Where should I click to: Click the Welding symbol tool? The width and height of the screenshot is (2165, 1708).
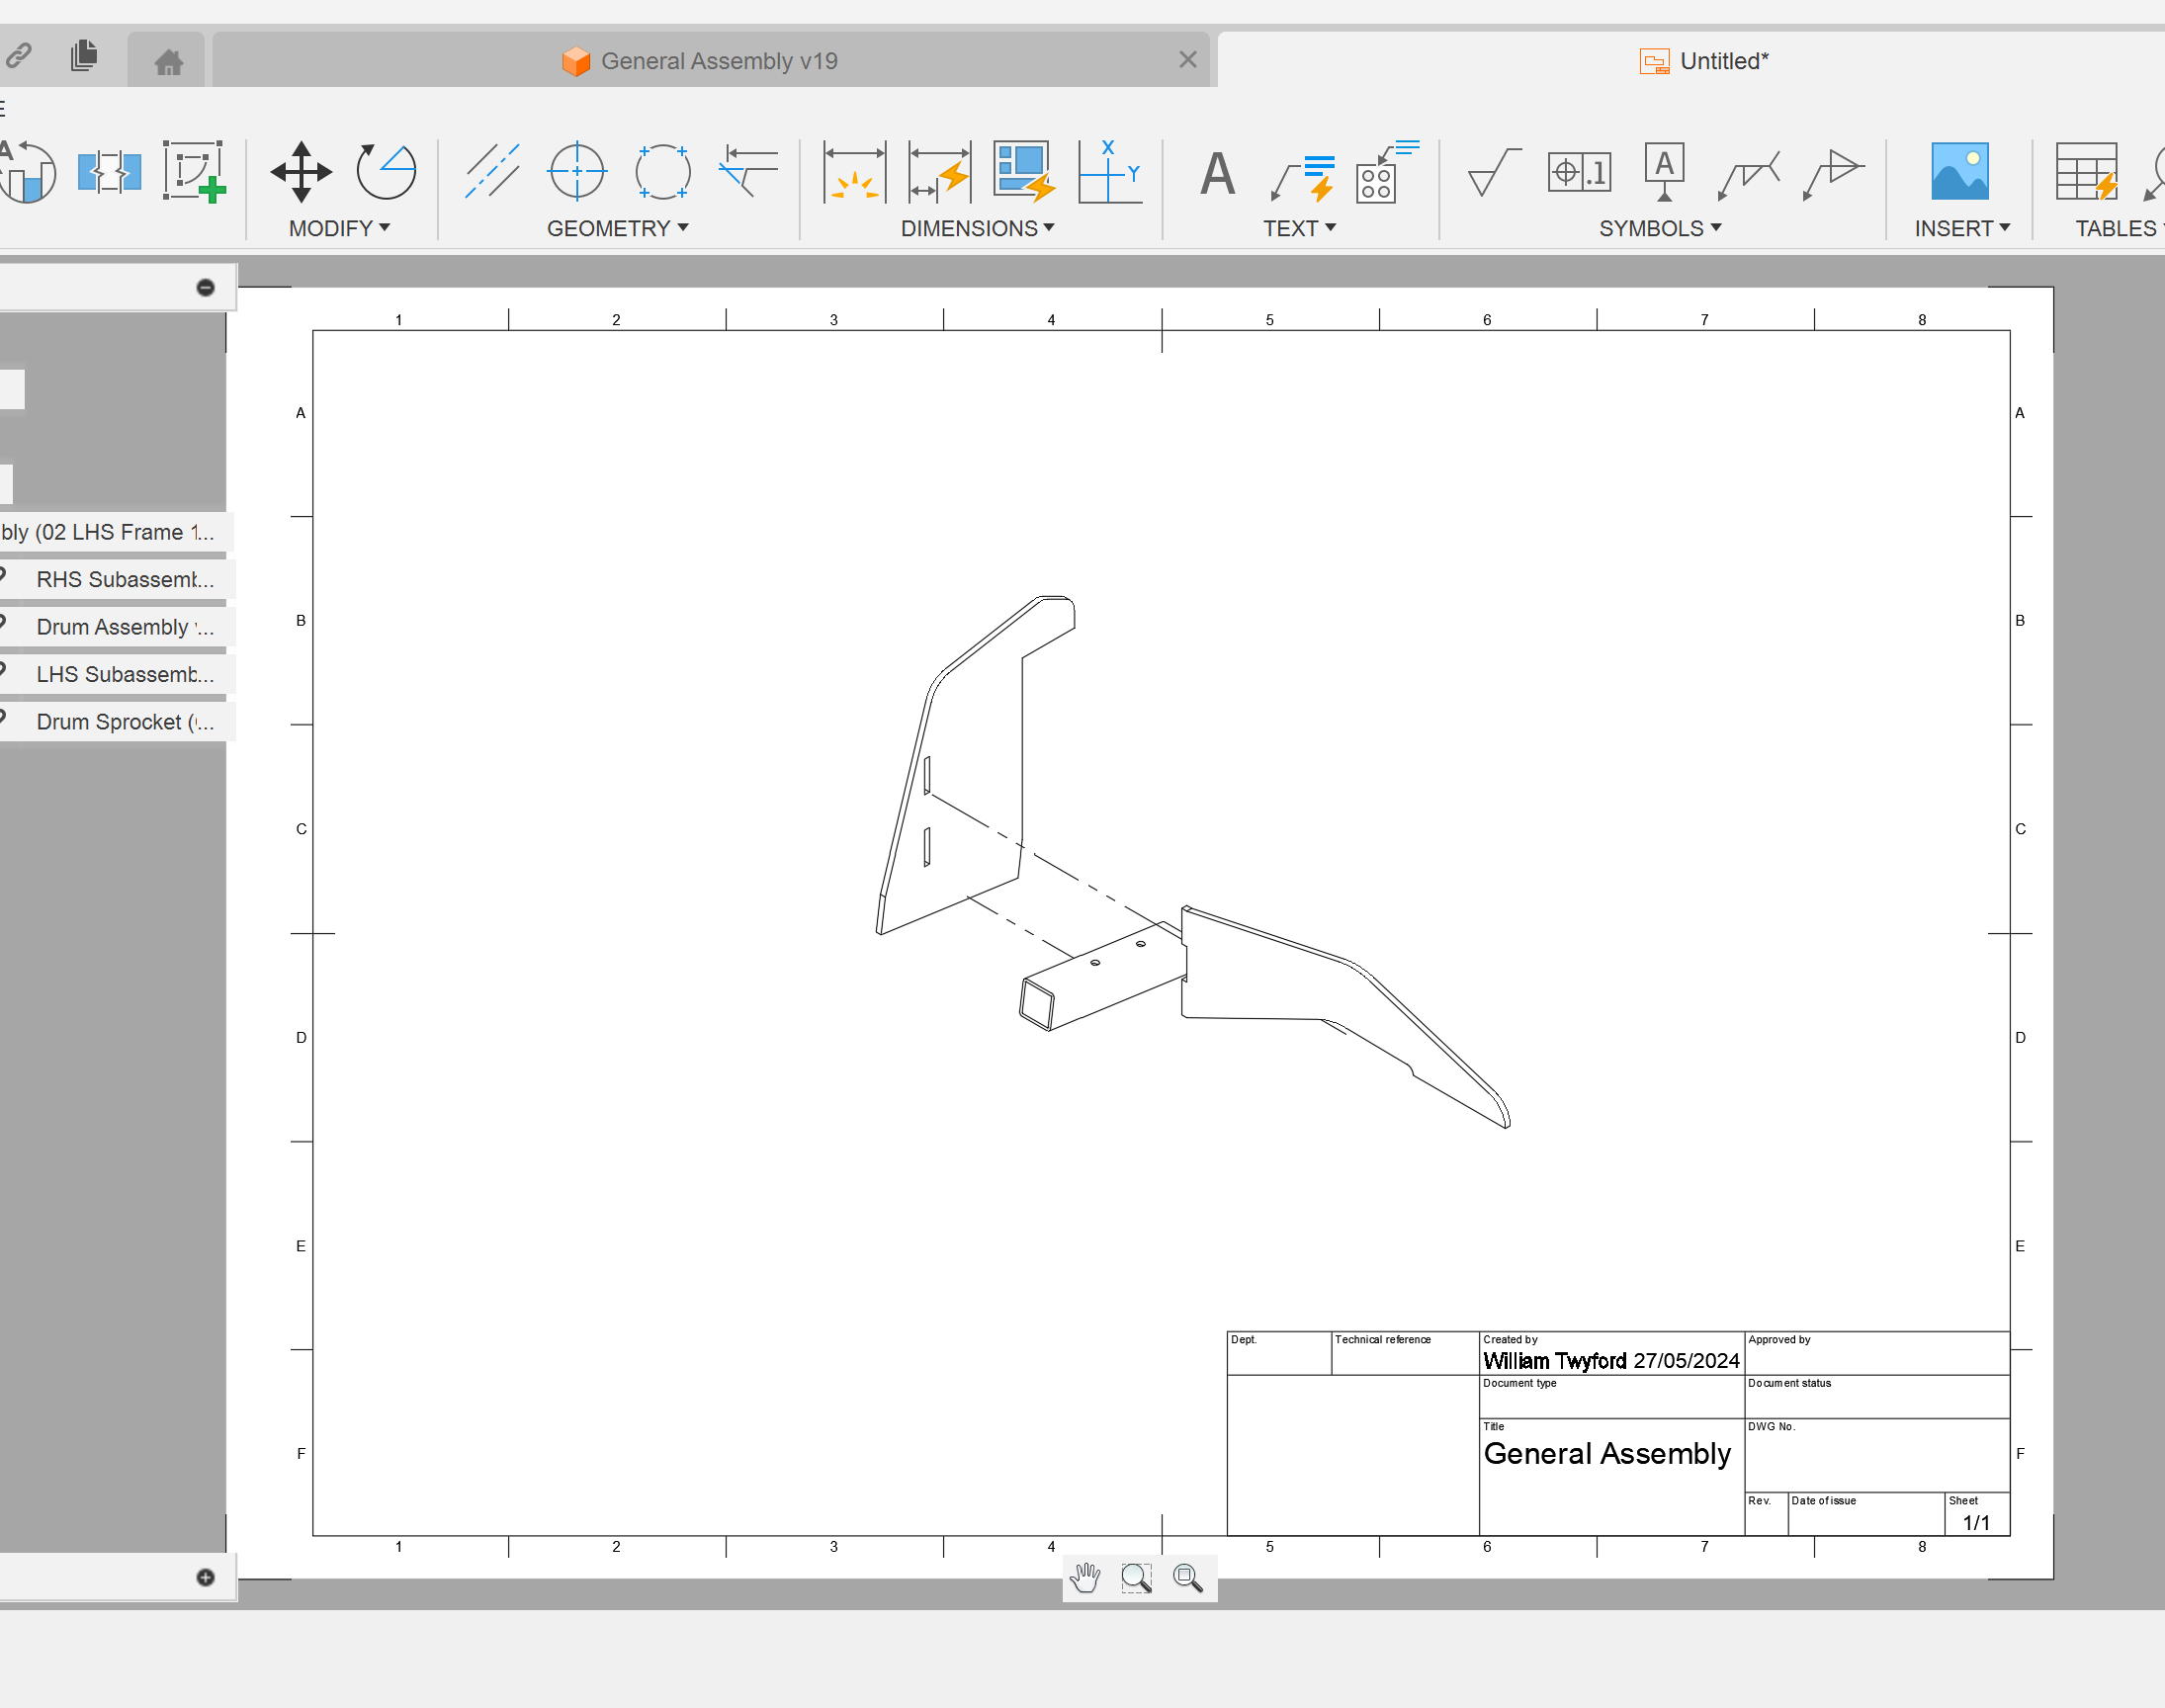(x=1749, y=174)
